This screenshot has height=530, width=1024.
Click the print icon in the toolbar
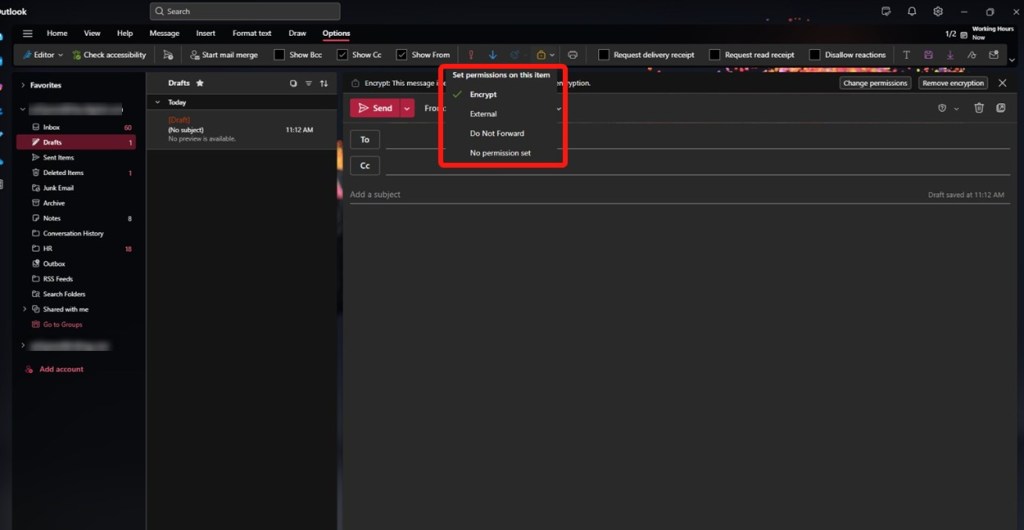[573, 55]
